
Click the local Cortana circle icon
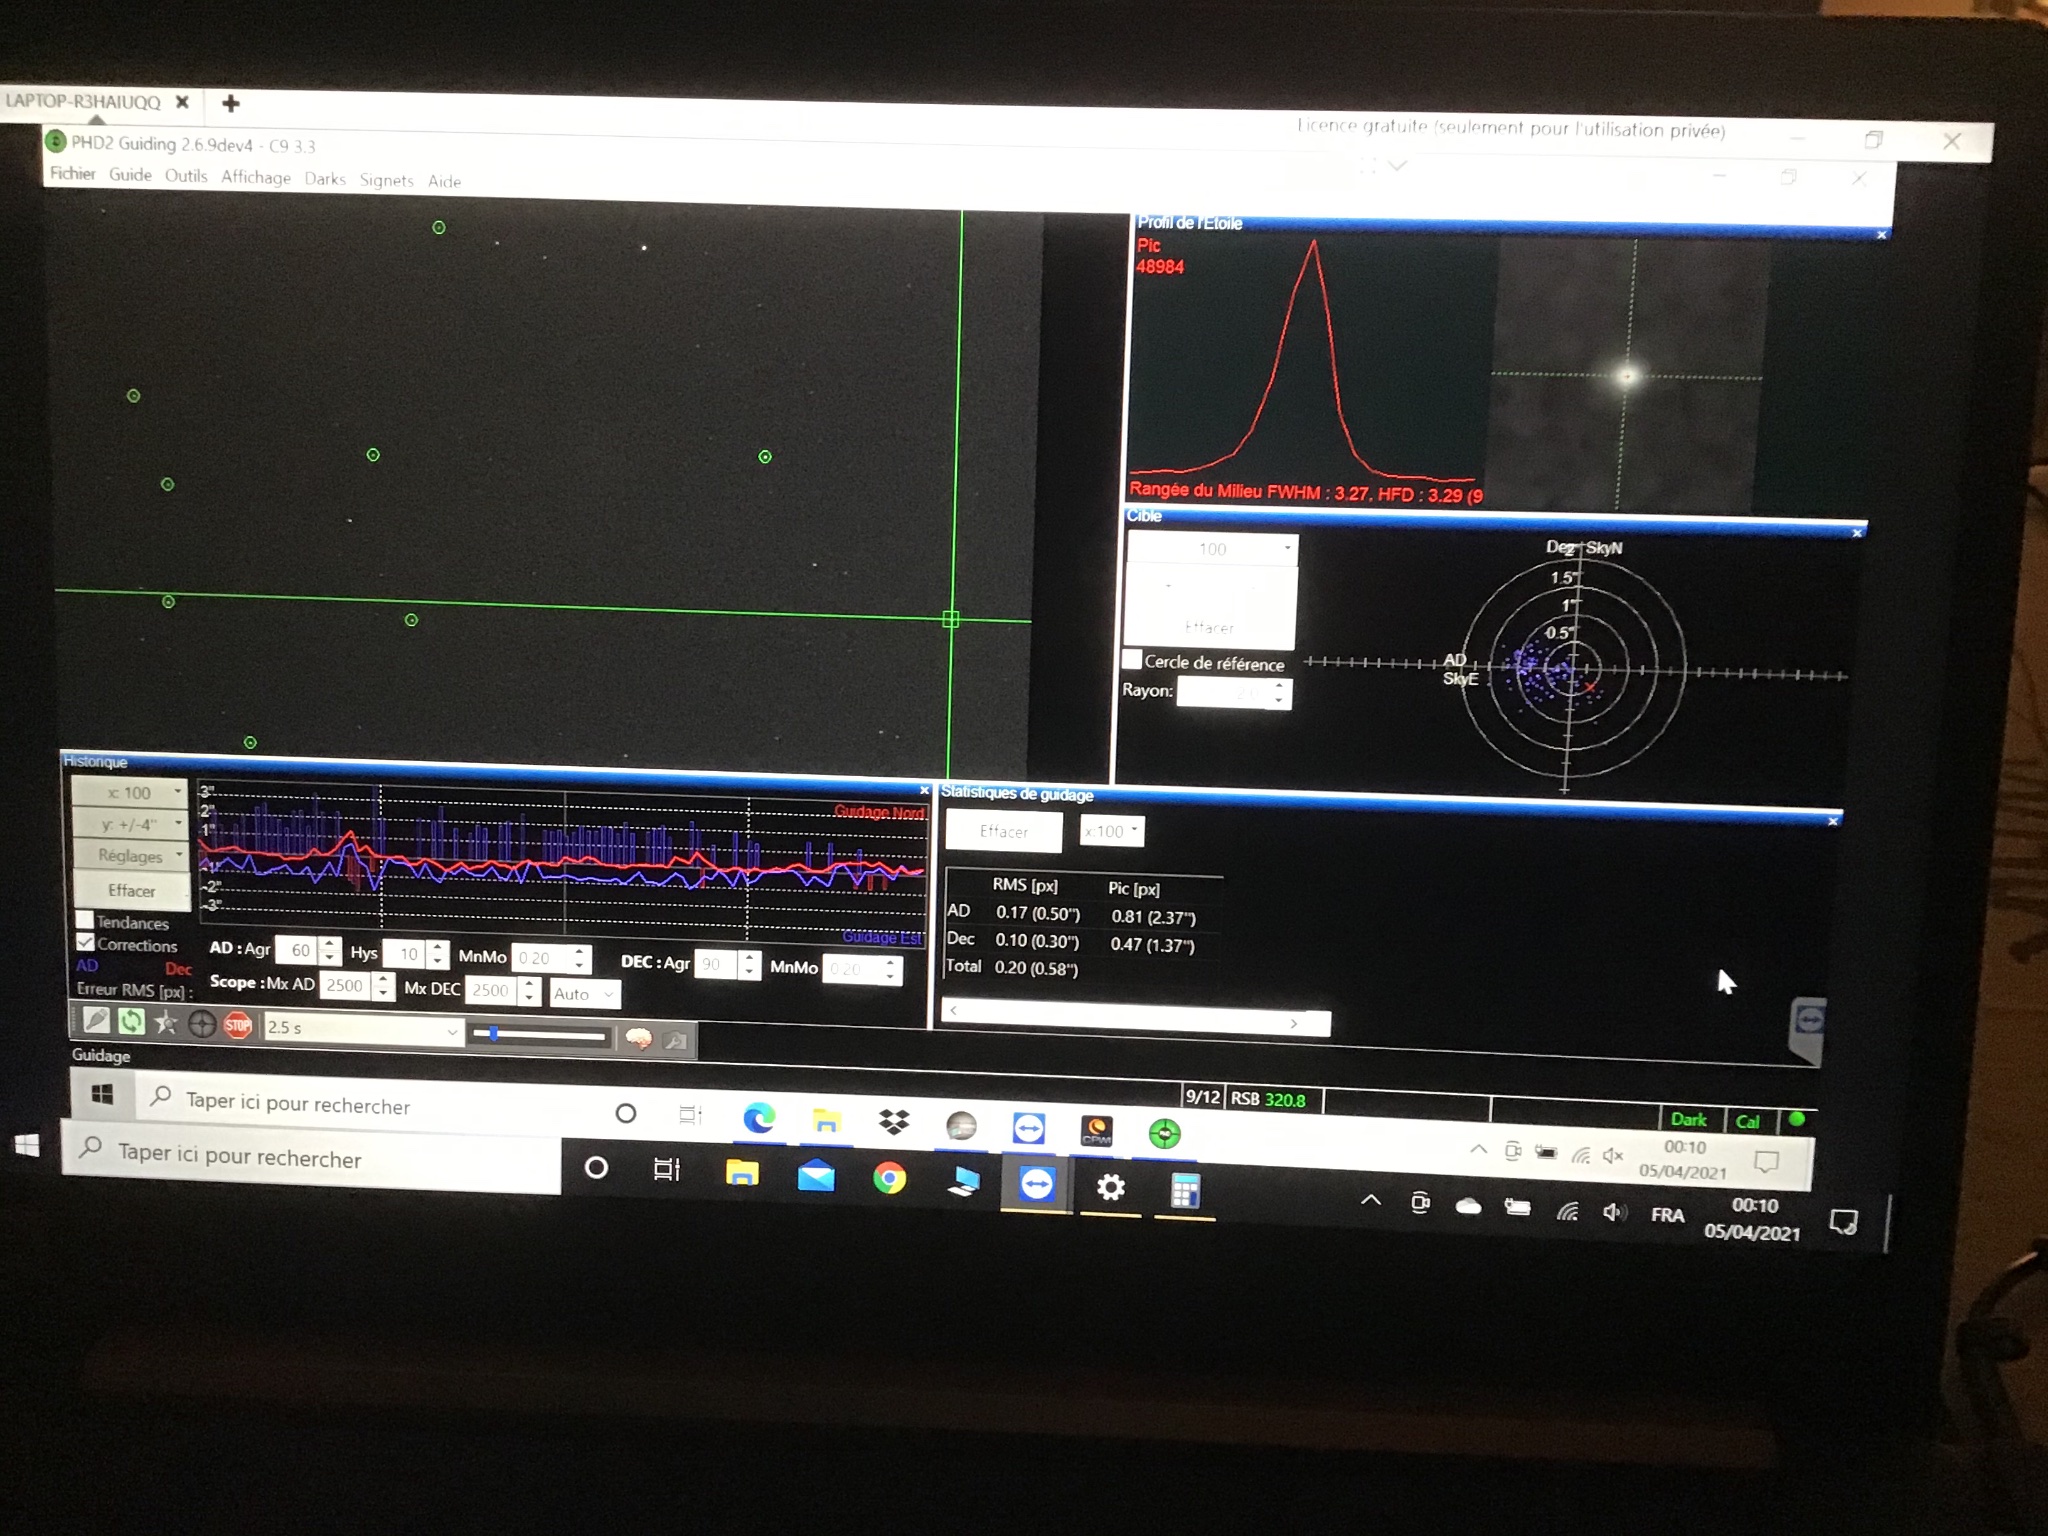596,1167
